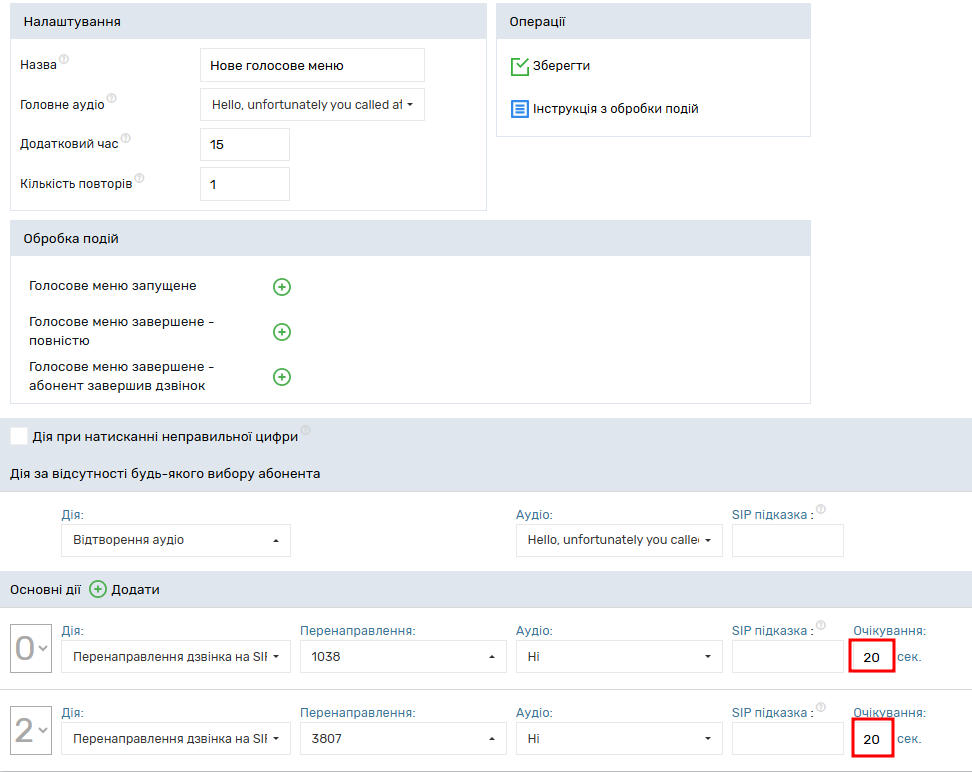972x772 pixels.
Task: Click the Додатковий час input field
Action: (244, 144)
